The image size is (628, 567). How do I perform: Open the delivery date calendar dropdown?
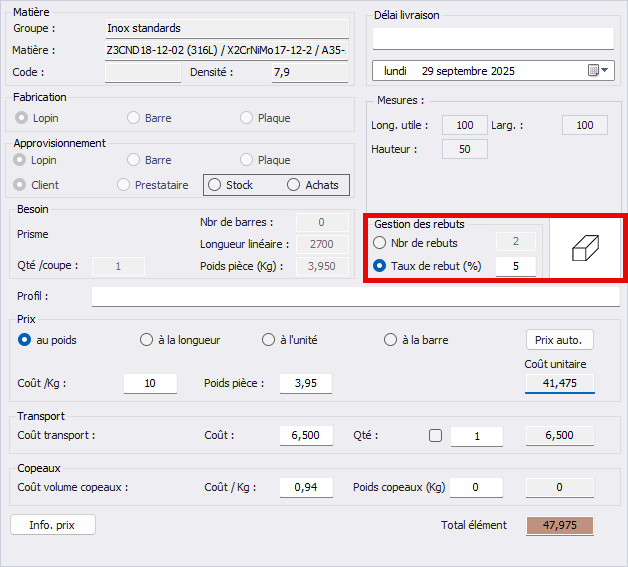(599, 71)
